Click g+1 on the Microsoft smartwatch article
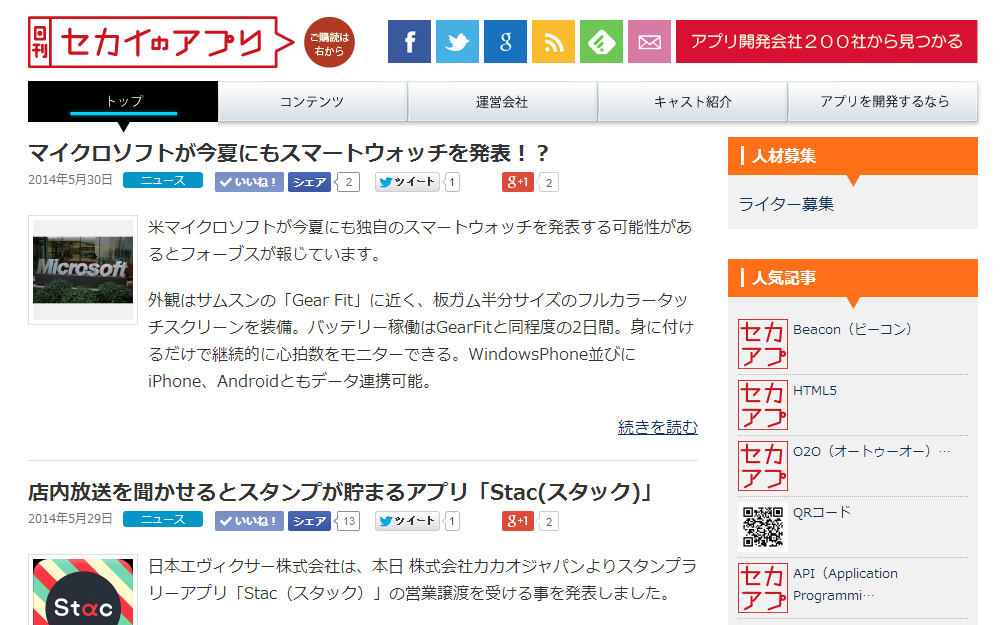The width and height of the screenshot is (1004, 625). 517,182
